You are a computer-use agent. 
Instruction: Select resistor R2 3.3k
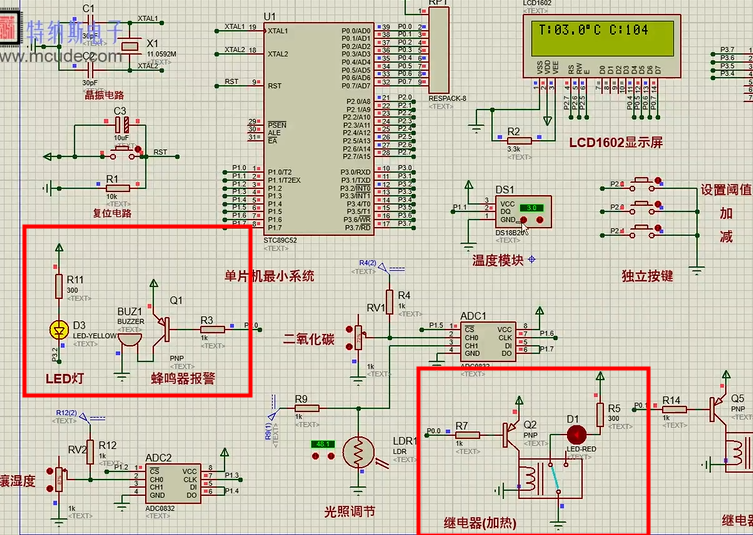519,141
